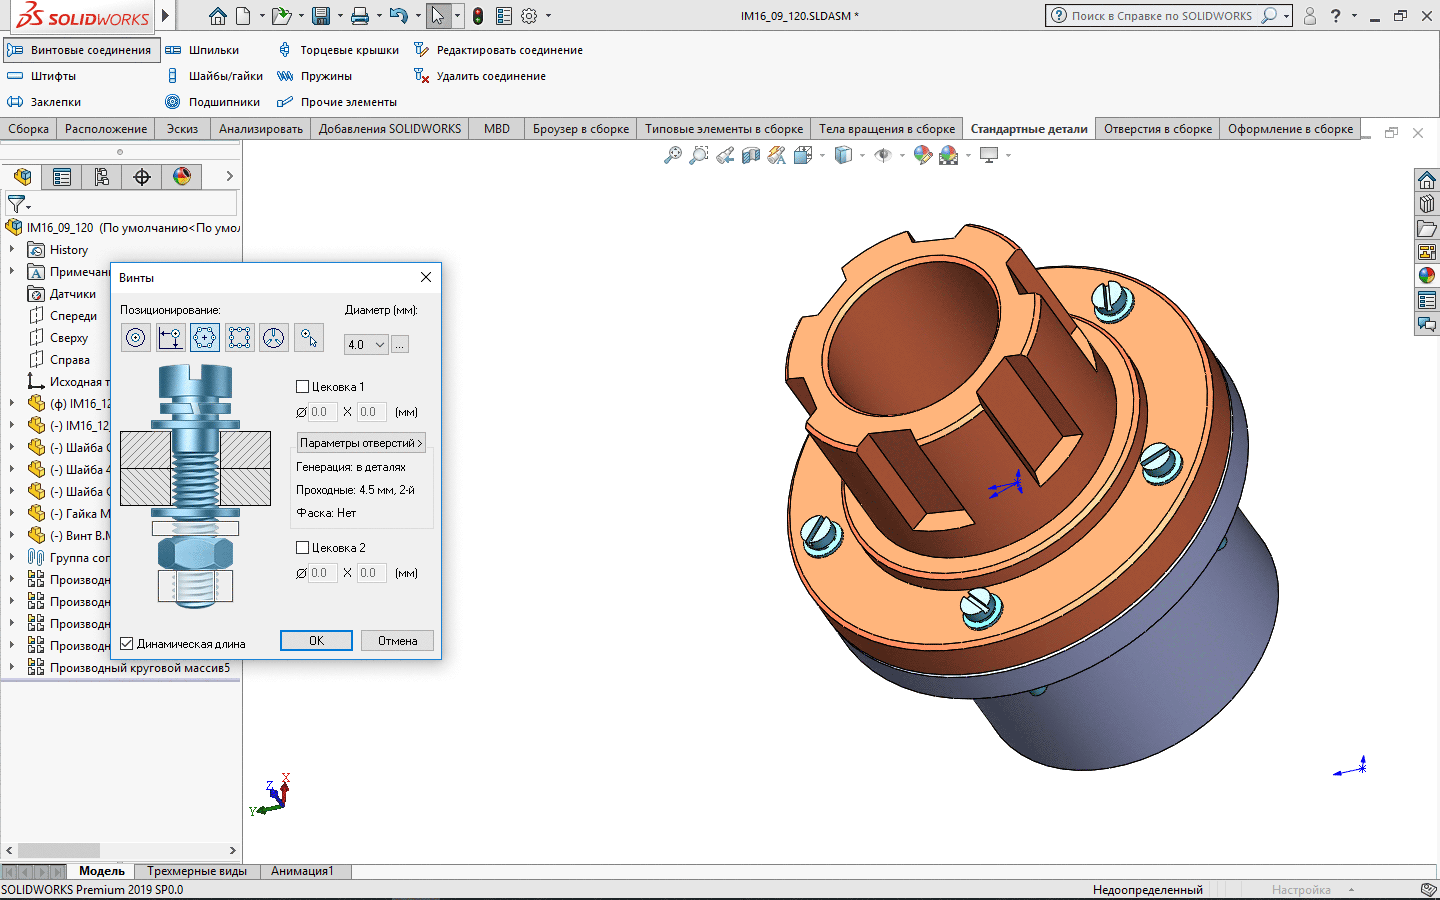
Task: Open the Заклепки rivets tool
Action: (15, 102)
